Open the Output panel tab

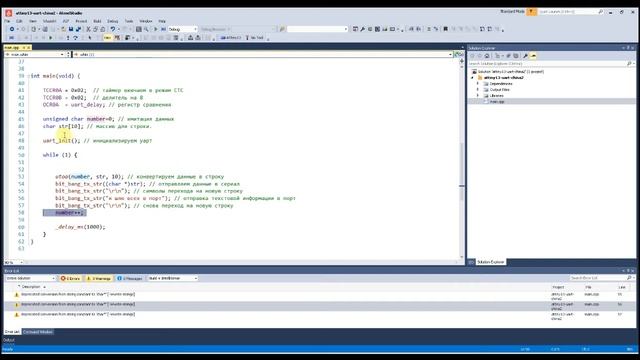click(9, 340)
